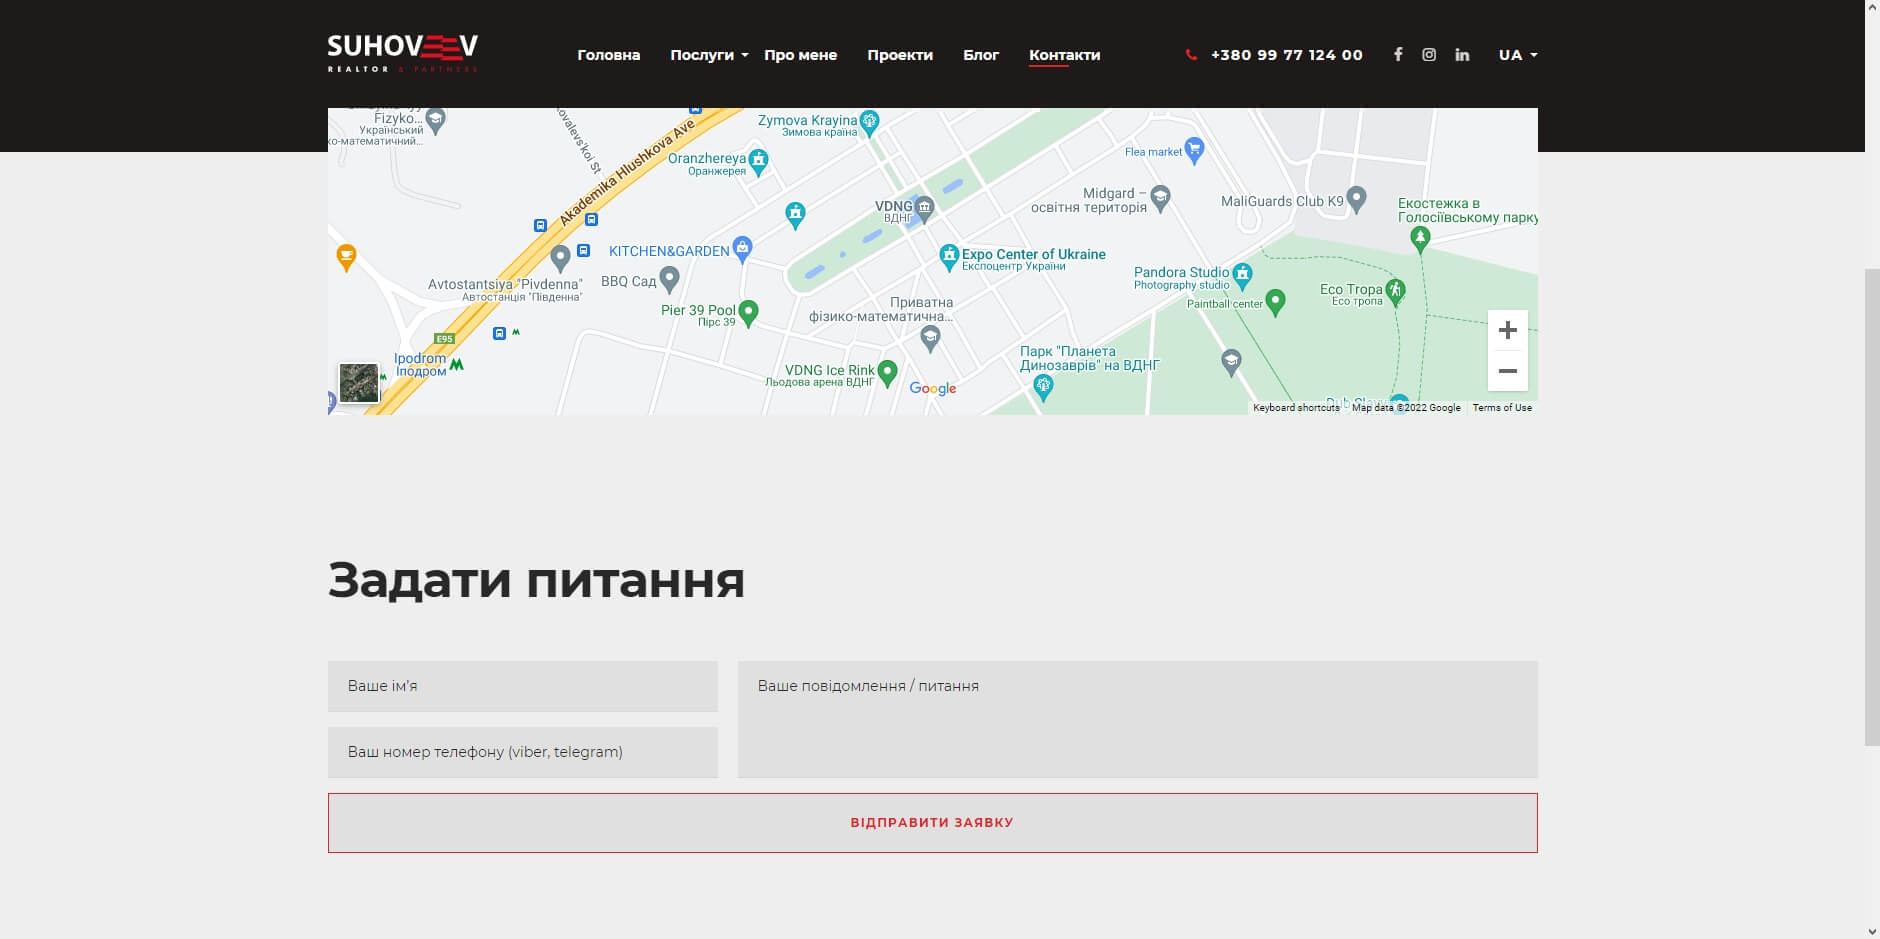Call the phone number +380 99 77 124 00
Viewport: 1880px width, 939px height.
(1285, 55)
